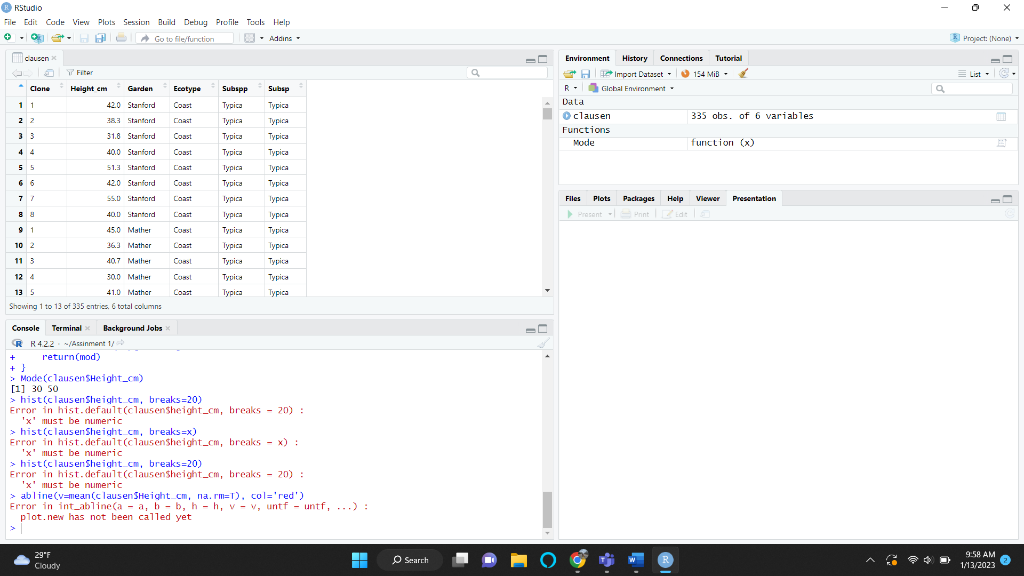Save workspace in Environment pane
This screenshot has width=1024, height=576.
(586, 74)
